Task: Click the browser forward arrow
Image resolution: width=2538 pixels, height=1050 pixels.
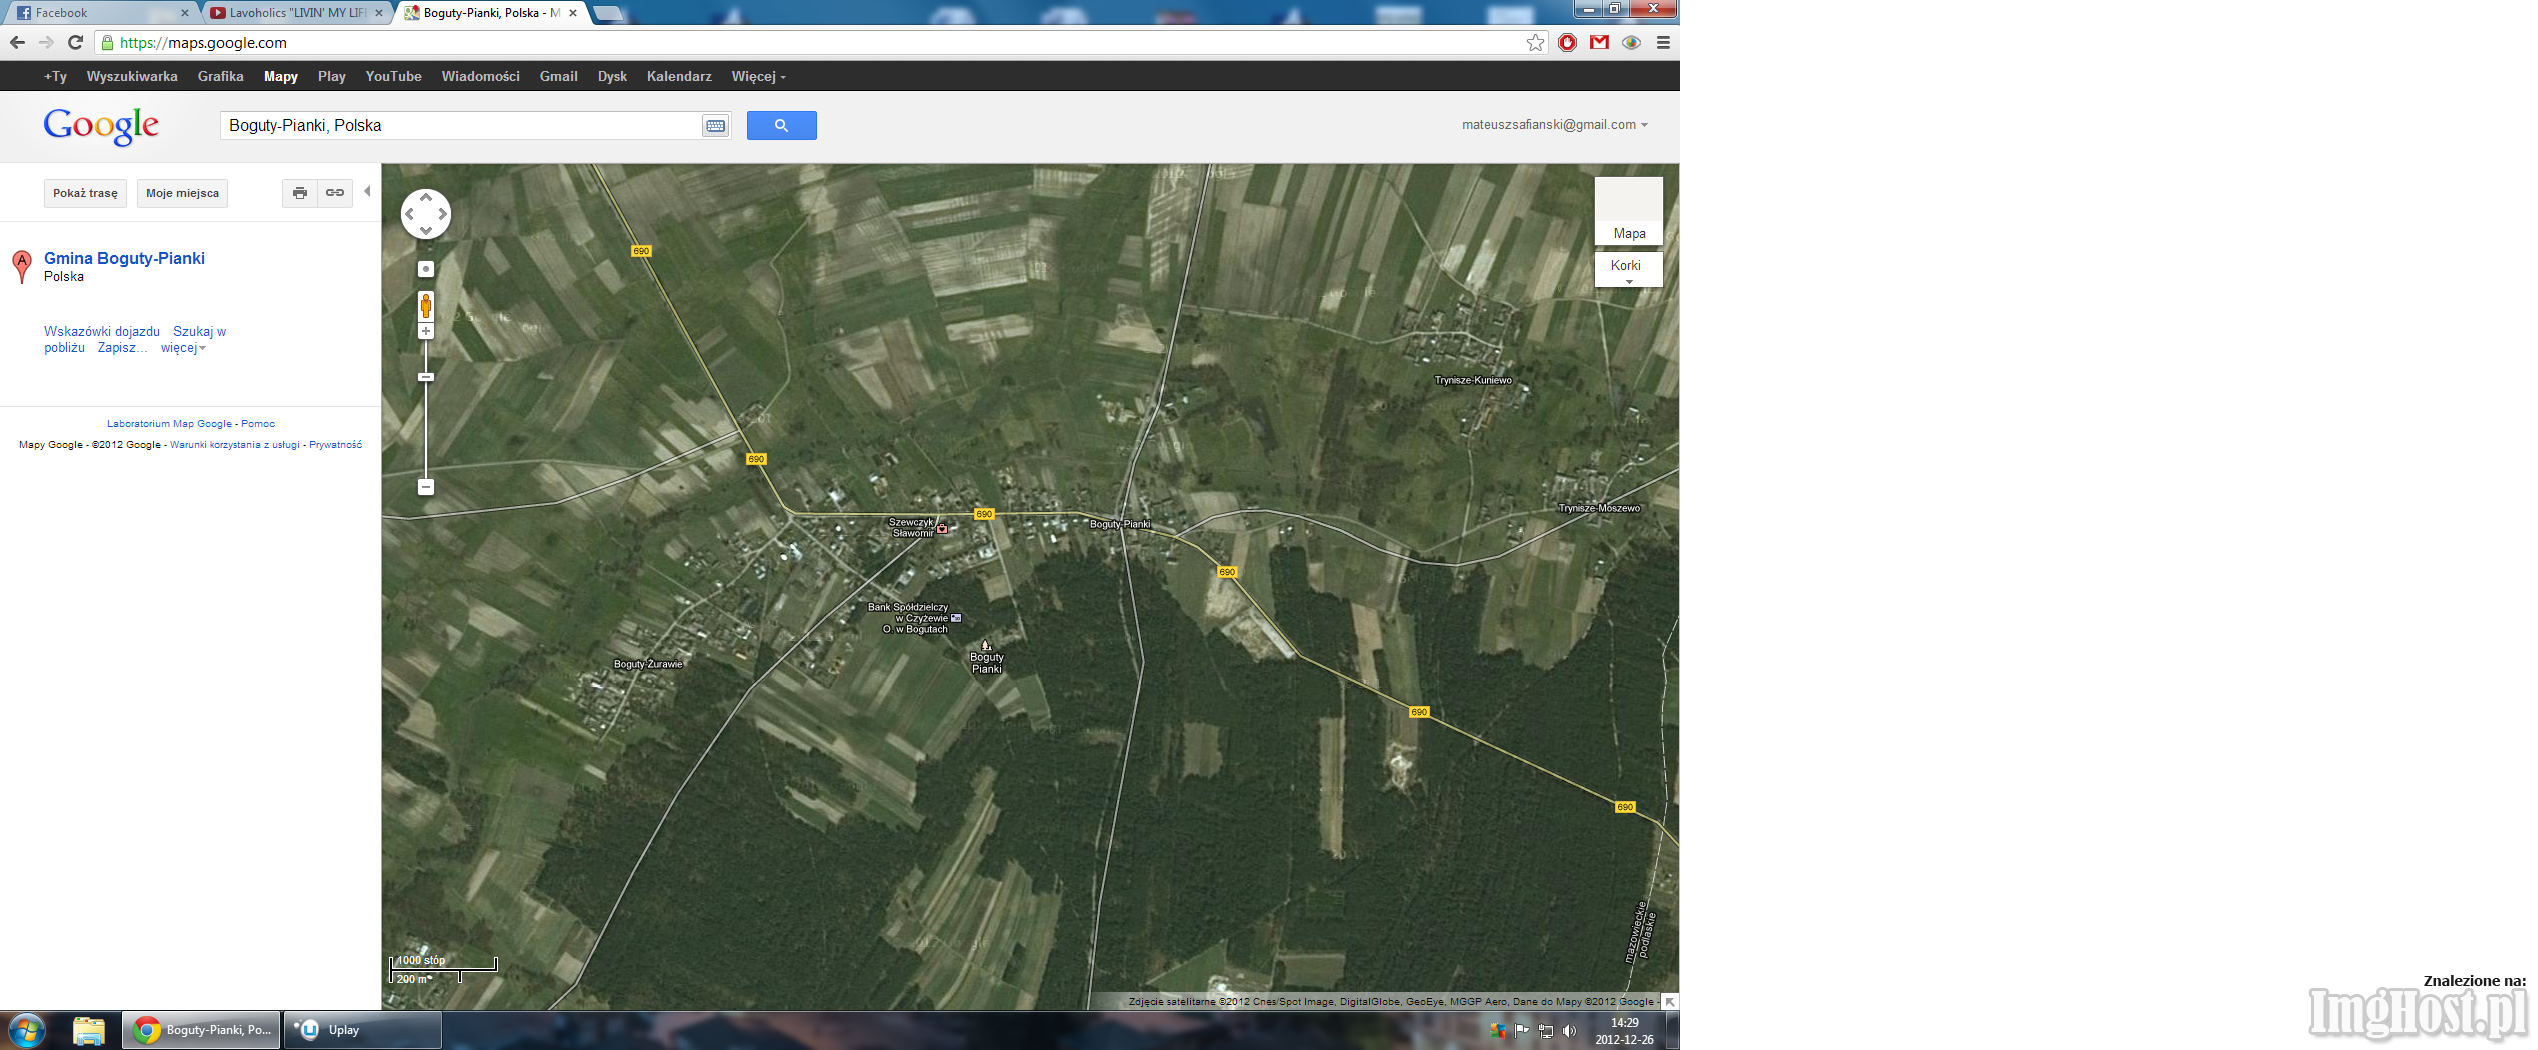Action: click(x=46, y=42)
